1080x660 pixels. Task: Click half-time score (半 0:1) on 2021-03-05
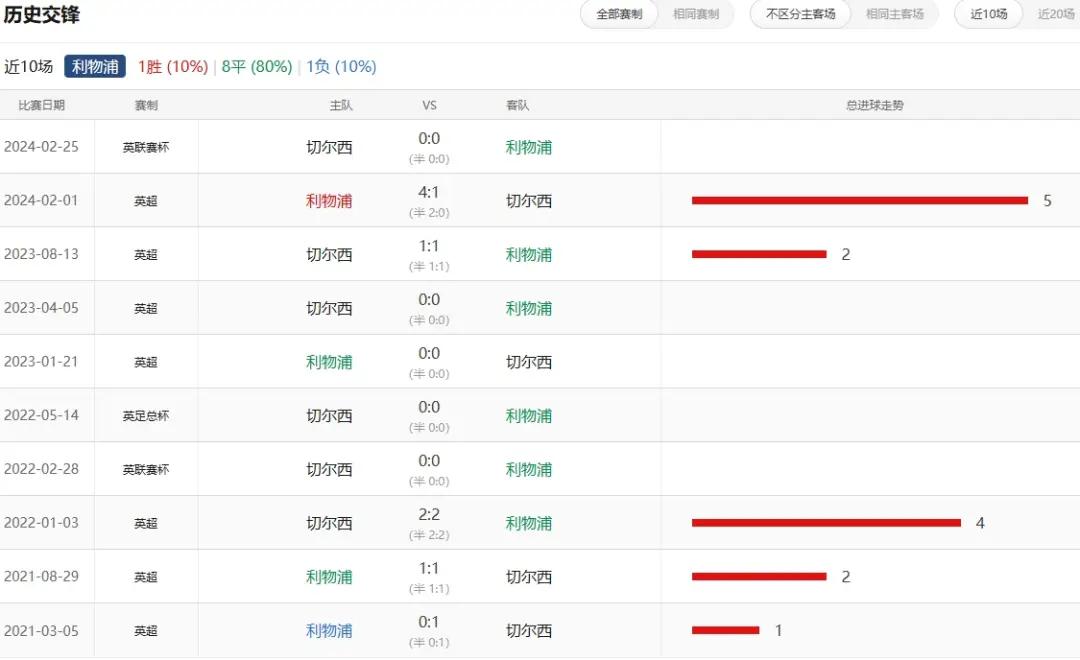[429, 643]
